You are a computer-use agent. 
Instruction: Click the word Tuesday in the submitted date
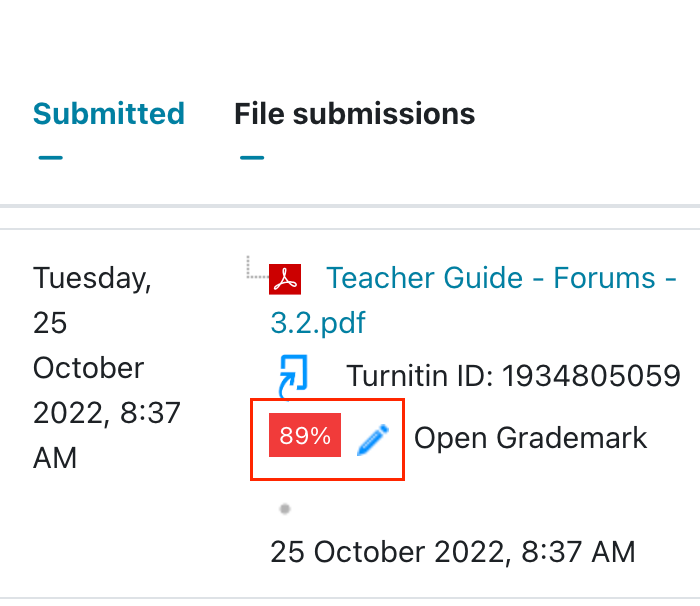click(92, 278)
